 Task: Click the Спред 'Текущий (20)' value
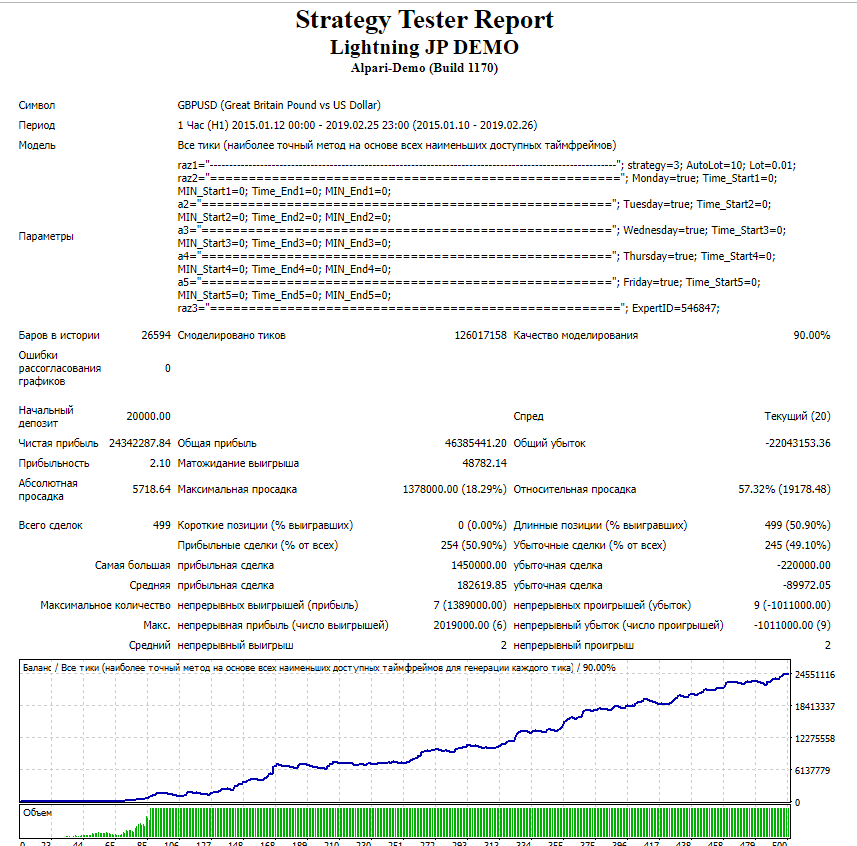click(797, 416)
